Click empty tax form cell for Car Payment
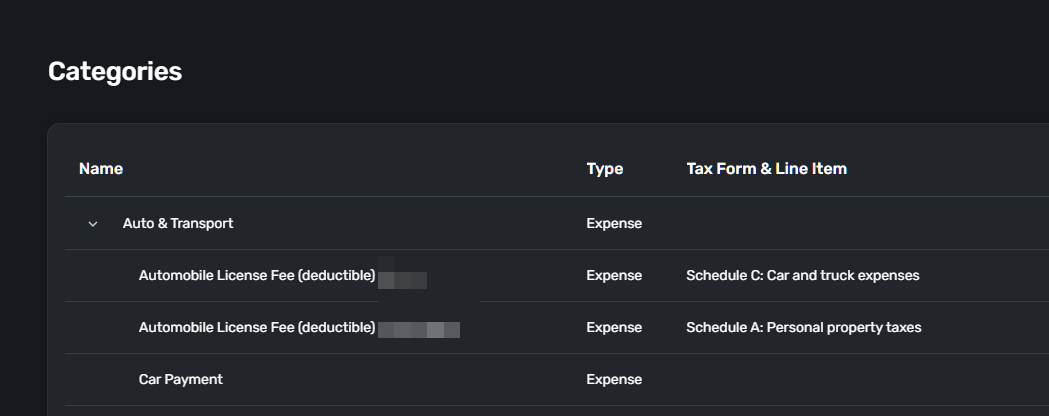Viewport: 1049px width, 416px height. pyautogui.click(x=800, y=380)
